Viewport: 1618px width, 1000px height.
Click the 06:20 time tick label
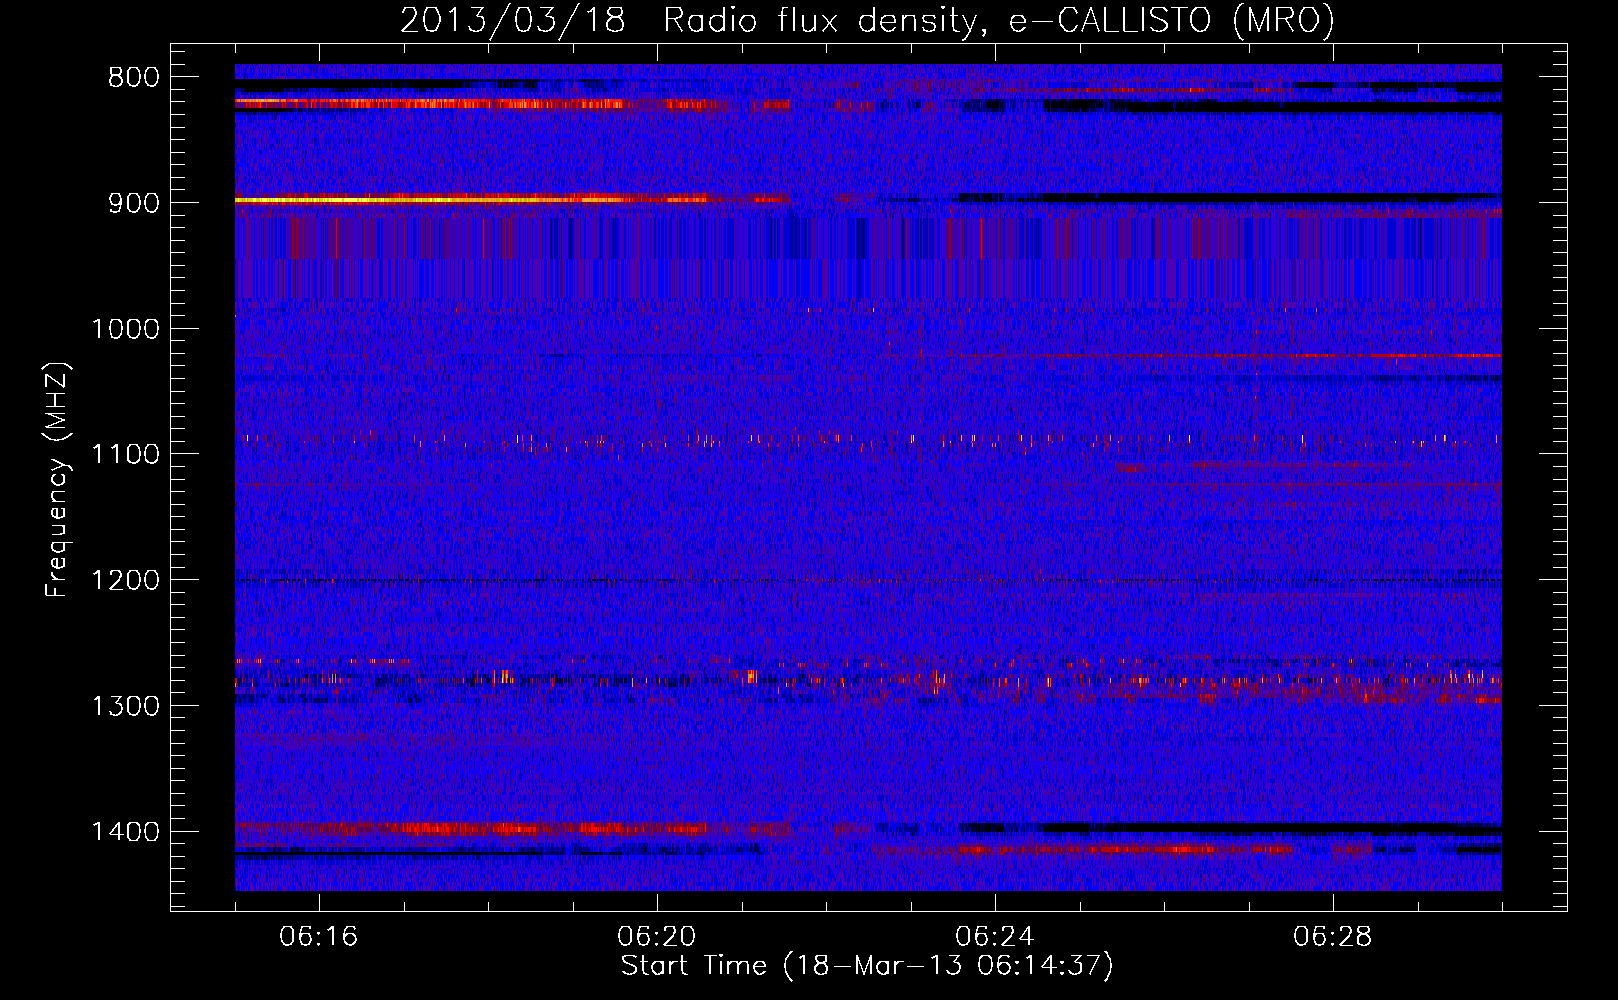[x=657, y=937]
